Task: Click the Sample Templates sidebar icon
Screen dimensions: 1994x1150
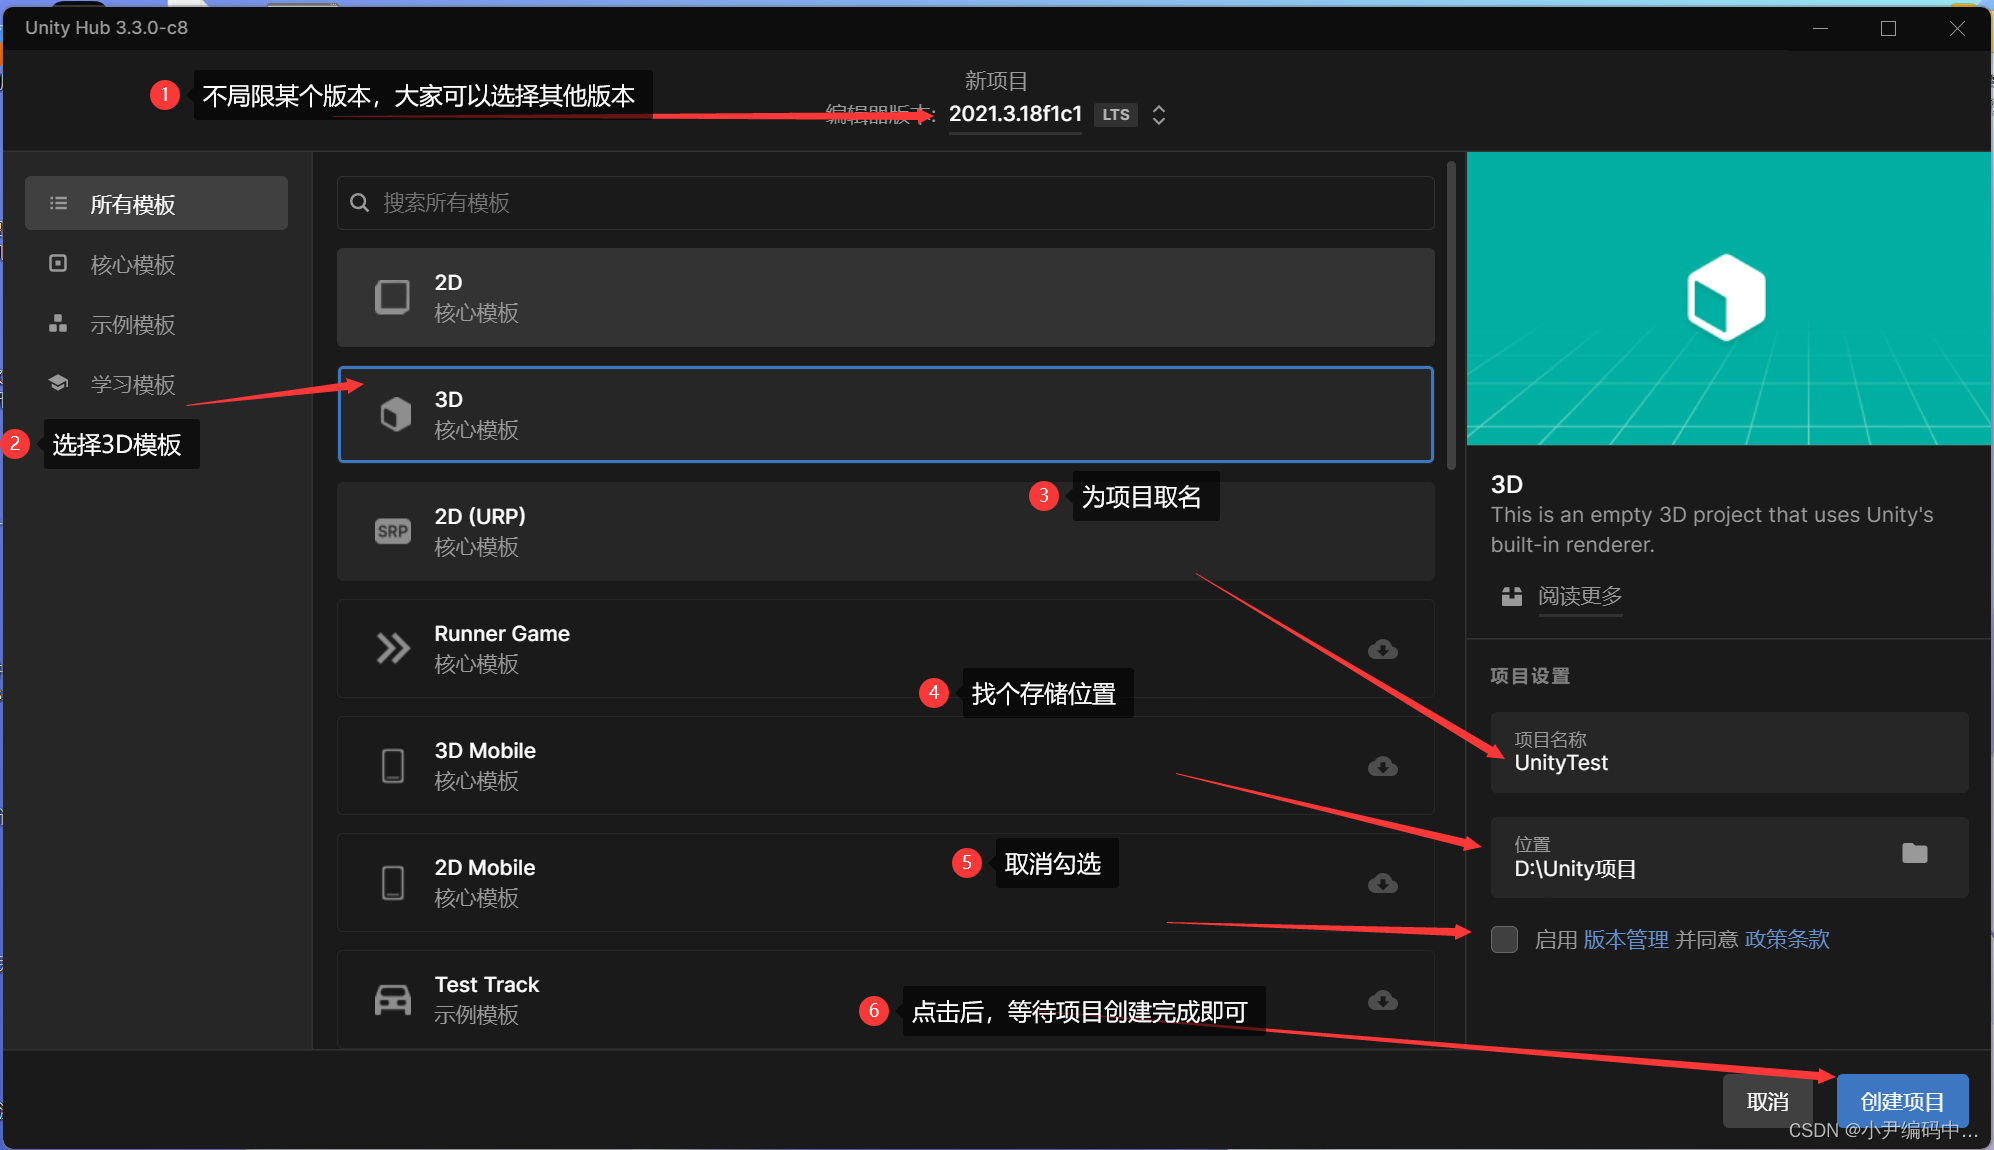Action: (x=59, y=323)
